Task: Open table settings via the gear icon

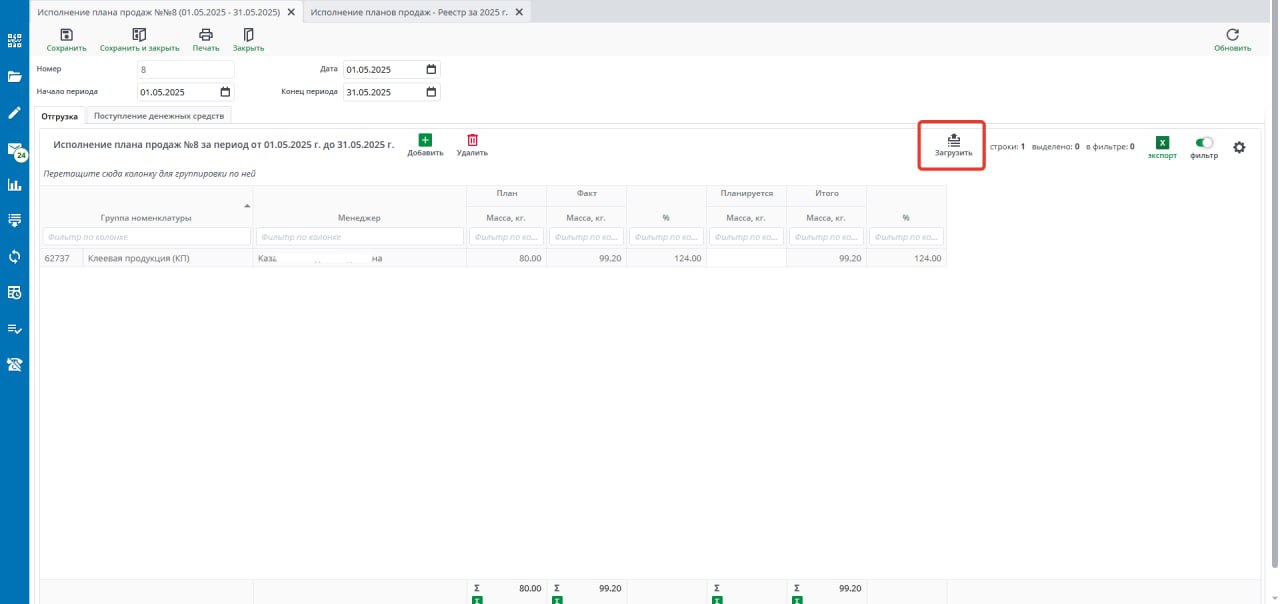Action: pos(1239,148)
